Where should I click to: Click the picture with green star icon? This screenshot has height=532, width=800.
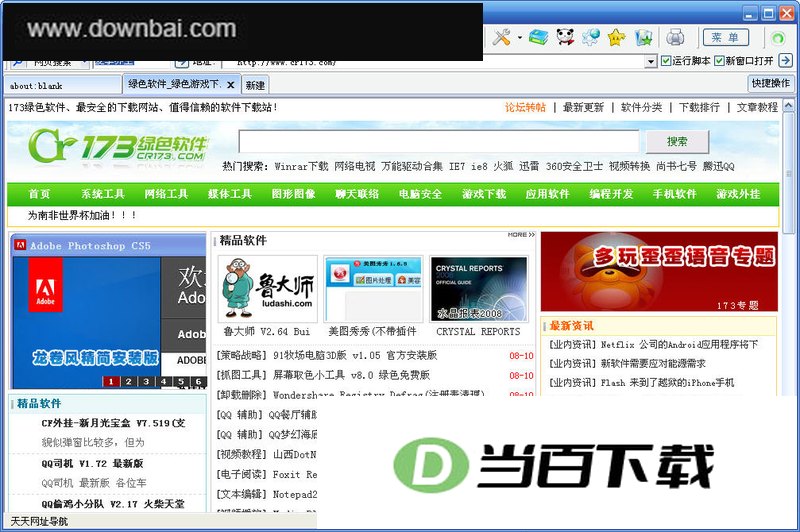[x=644, y=37]
